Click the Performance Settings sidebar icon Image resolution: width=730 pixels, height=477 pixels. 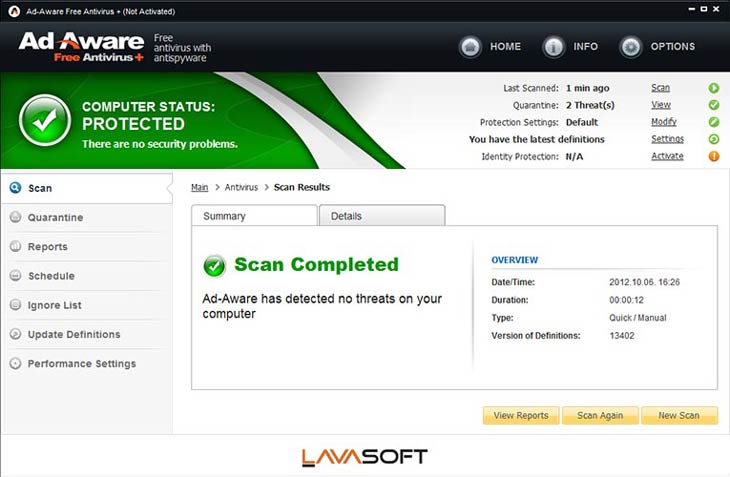click(15, 363)
